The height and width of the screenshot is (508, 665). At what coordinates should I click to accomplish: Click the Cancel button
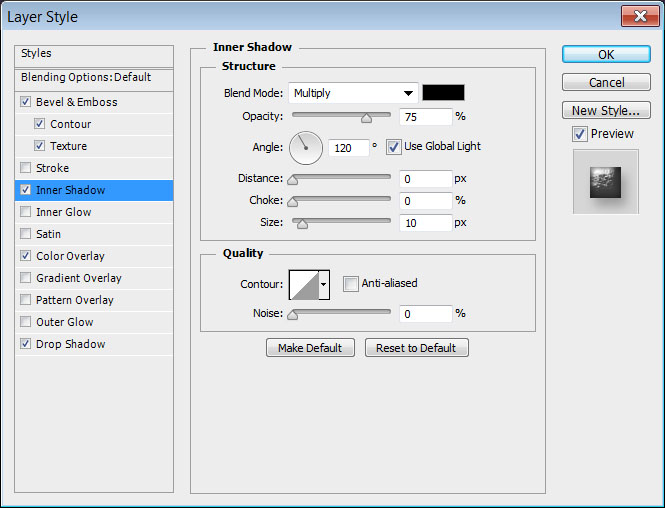click(x=606, y=82)
